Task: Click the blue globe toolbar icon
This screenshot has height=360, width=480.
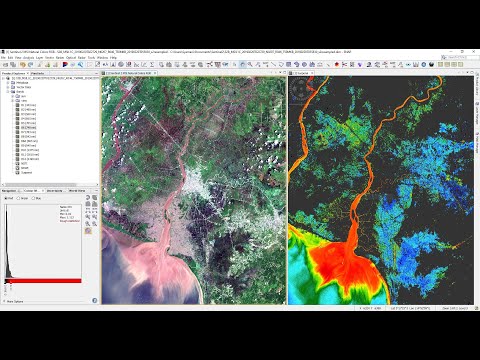Action: [424, 64]
